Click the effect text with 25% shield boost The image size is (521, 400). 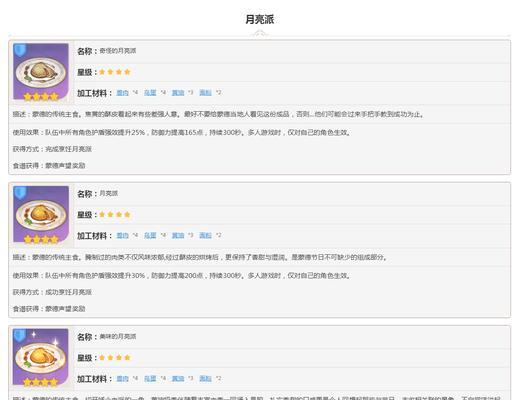pyautogui.click(x=182, y=132)
